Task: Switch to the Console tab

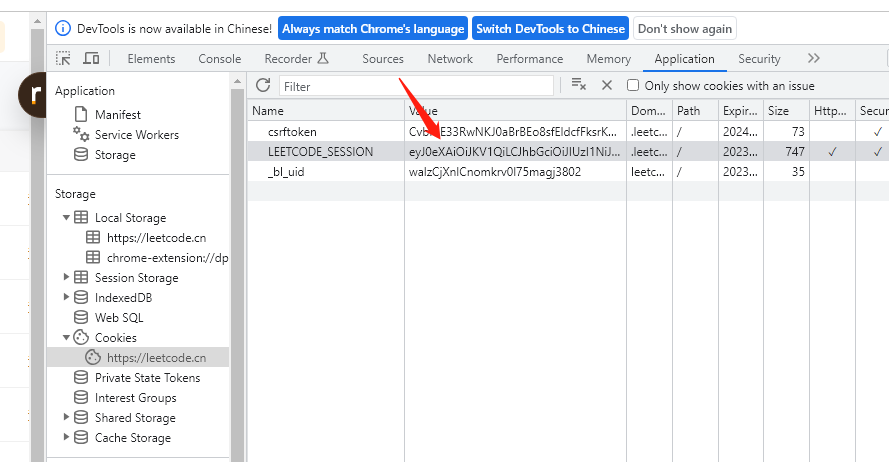Action: point(219,58)
